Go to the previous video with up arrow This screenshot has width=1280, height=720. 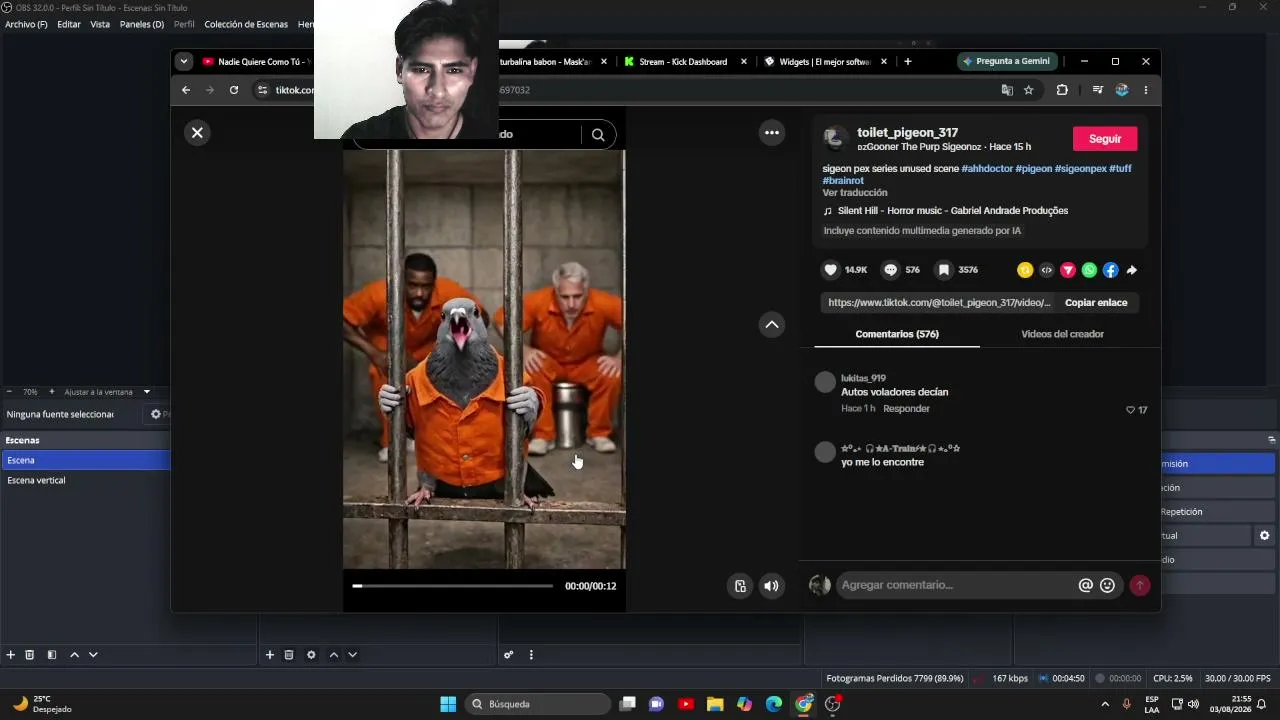771,324
